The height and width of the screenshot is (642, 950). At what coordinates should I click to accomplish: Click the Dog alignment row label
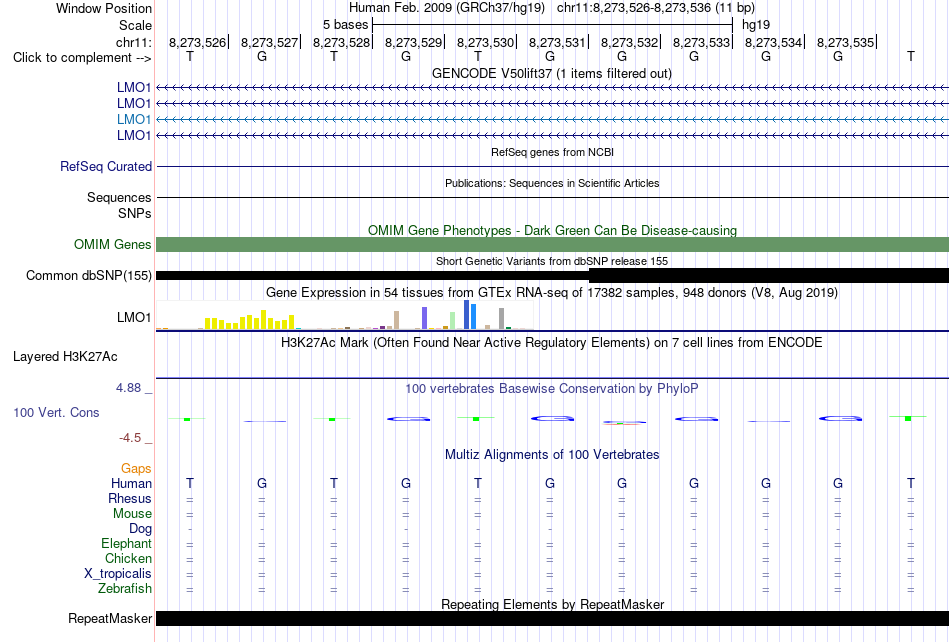140,528
